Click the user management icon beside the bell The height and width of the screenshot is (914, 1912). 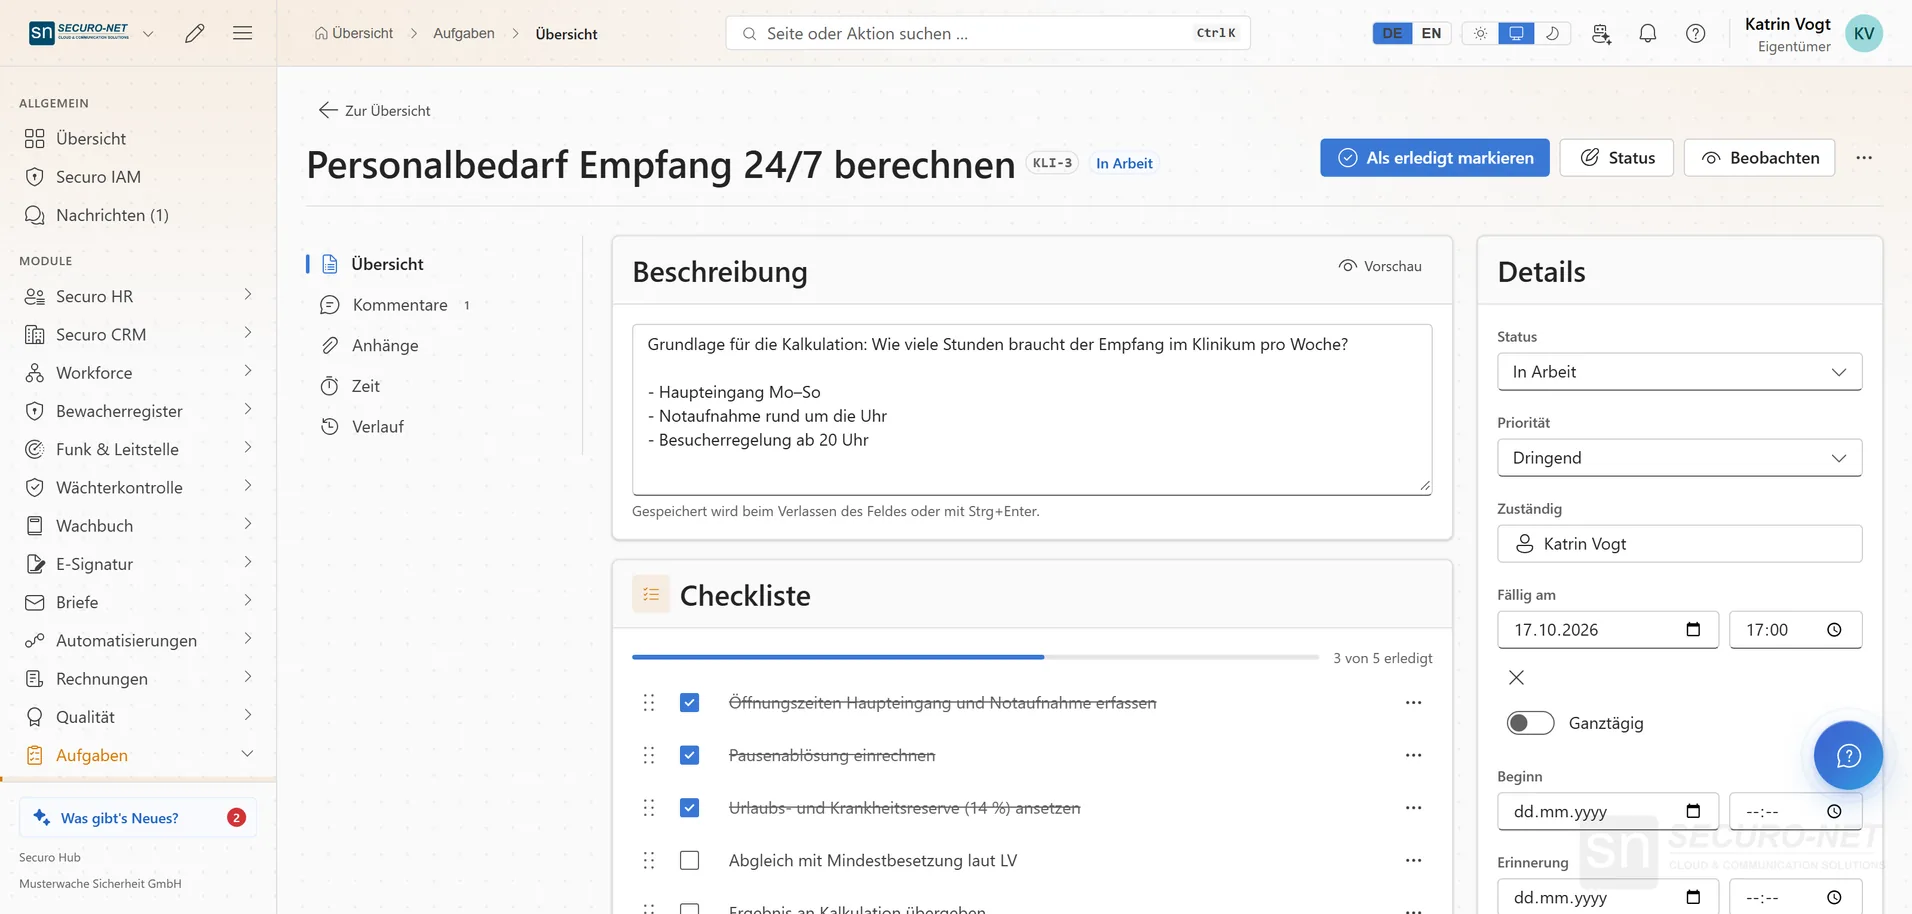point(1601,33)
